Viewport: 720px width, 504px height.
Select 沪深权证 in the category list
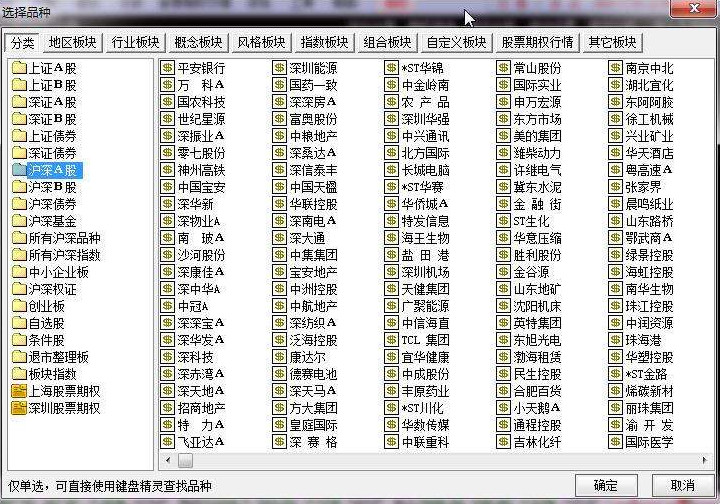52,289
